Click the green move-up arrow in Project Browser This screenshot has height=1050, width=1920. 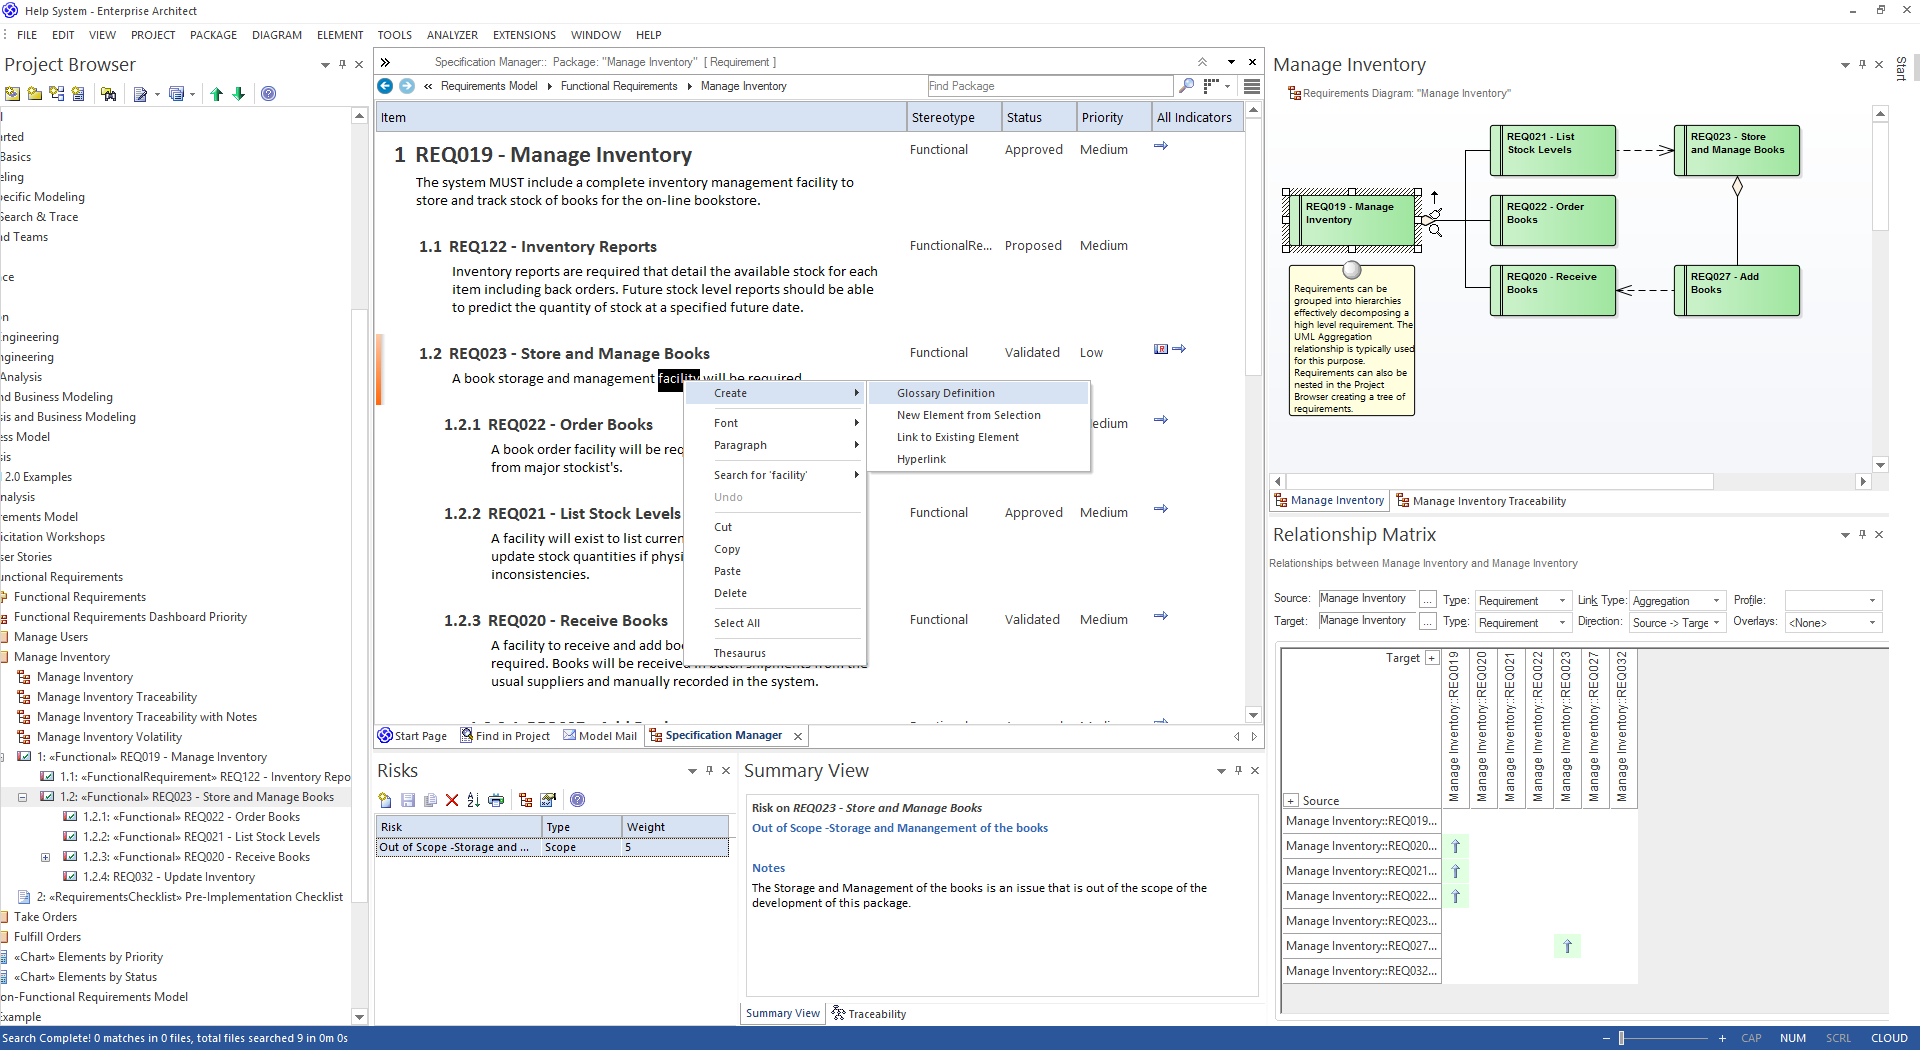[x=216, y=94]
